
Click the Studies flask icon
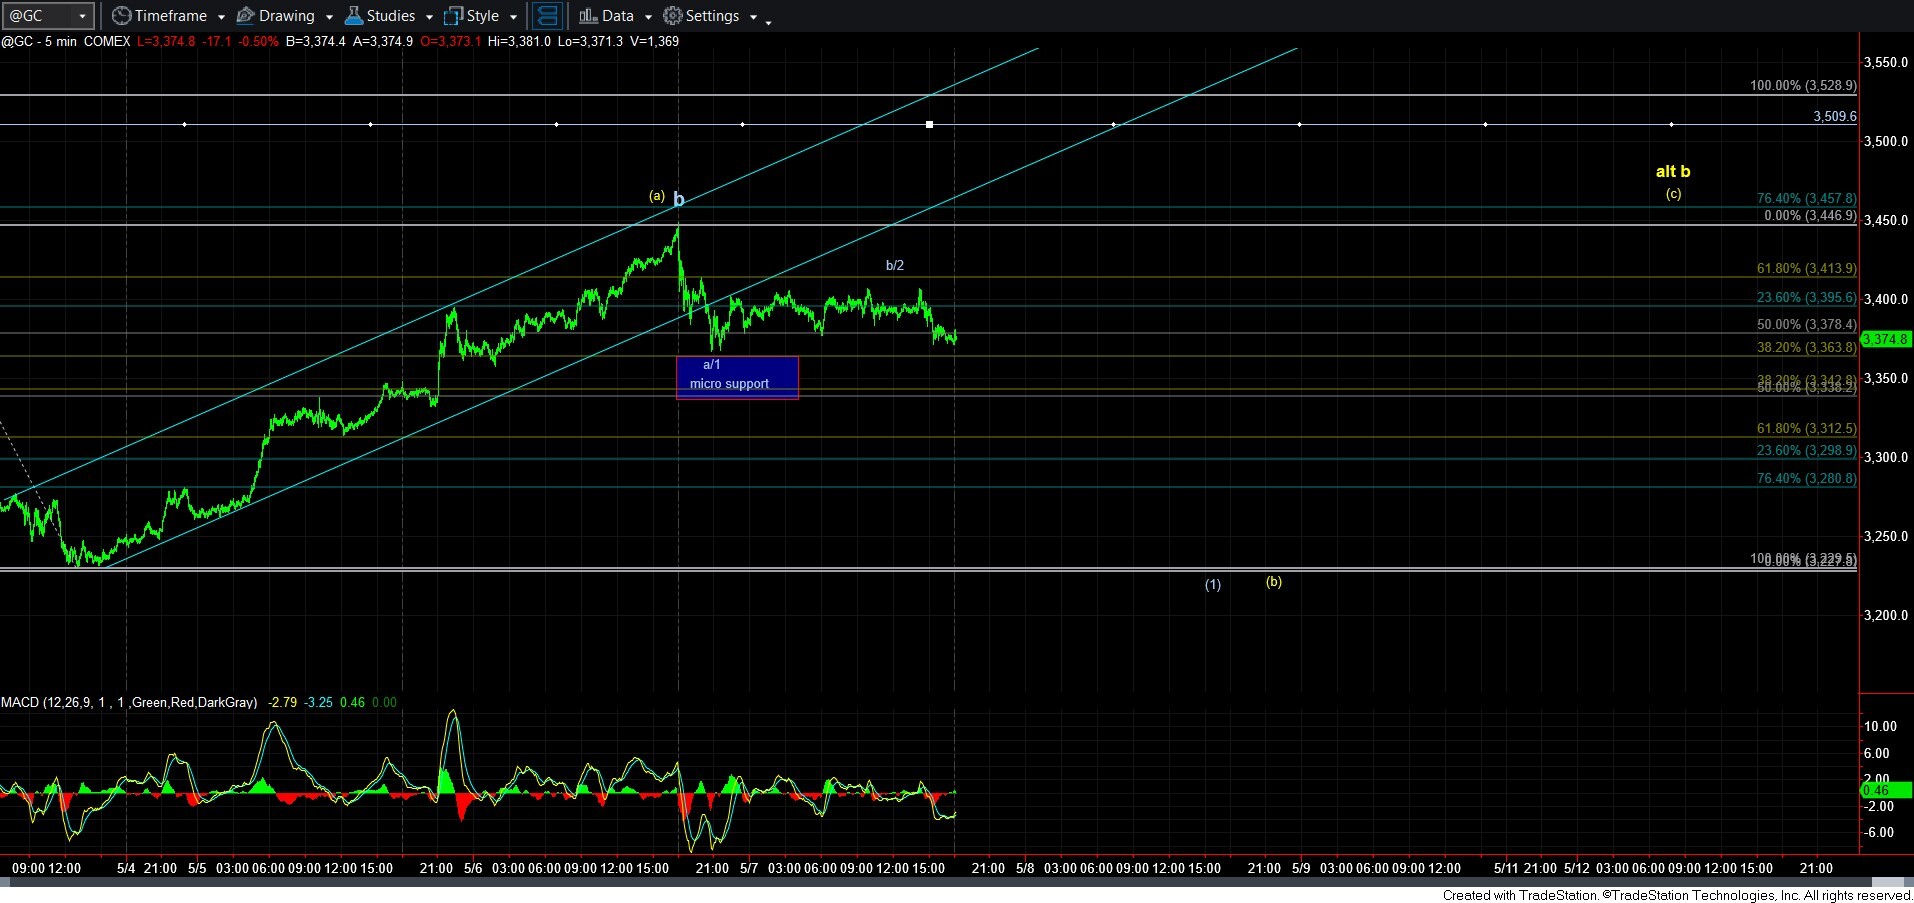[353, 16]
